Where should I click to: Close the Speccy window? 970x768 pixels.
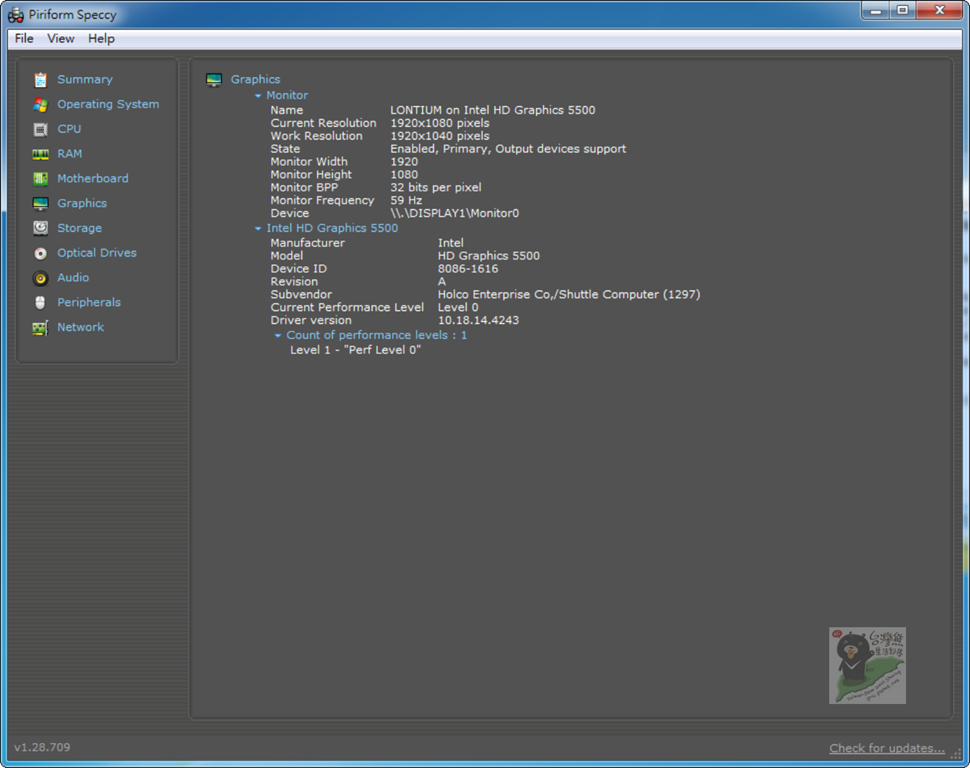click(x=940, y=11)
